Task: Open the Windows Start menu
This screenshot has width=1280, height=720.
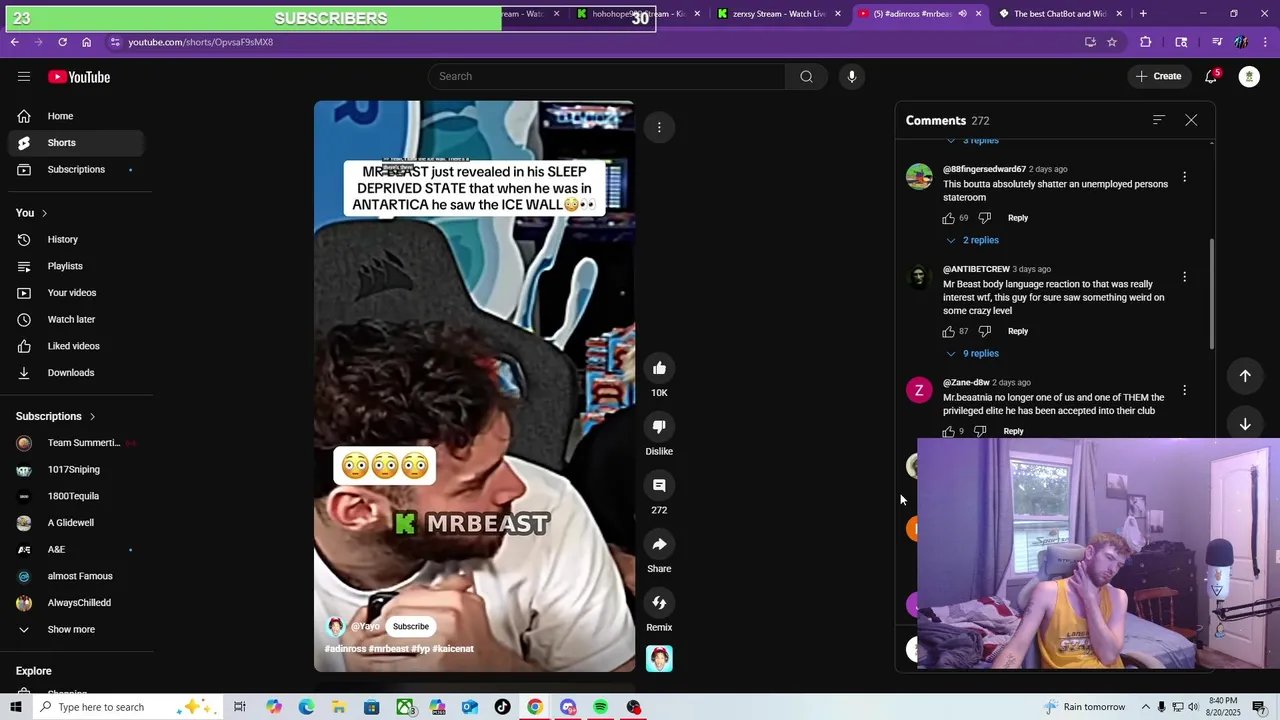Action: (x=15, y=707)
